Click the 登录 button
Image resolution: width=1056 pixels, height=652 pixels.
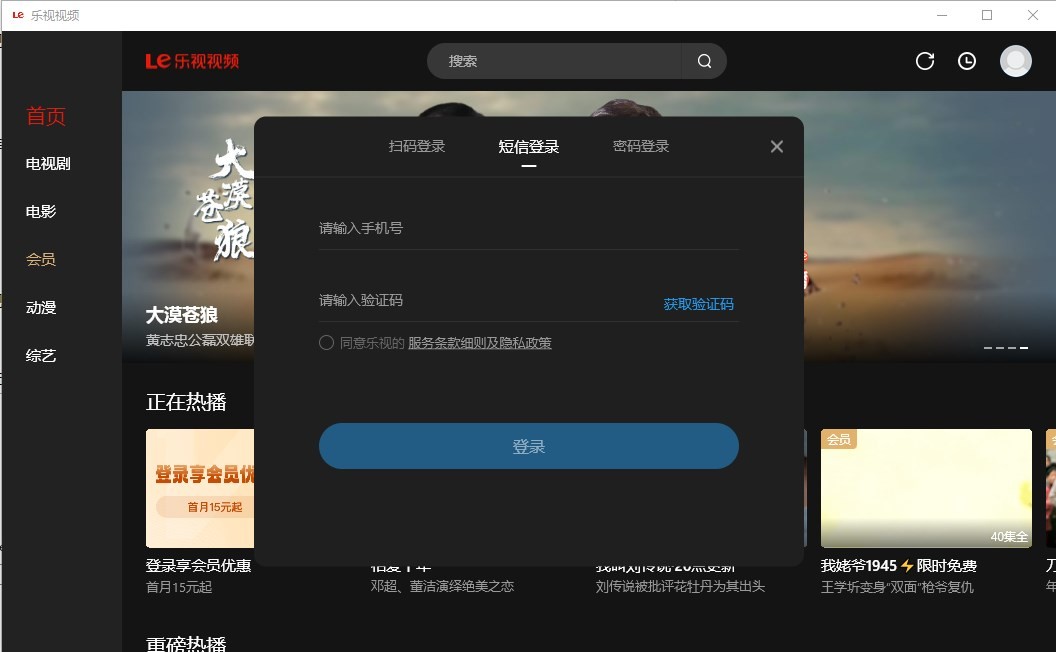[528, 446]
